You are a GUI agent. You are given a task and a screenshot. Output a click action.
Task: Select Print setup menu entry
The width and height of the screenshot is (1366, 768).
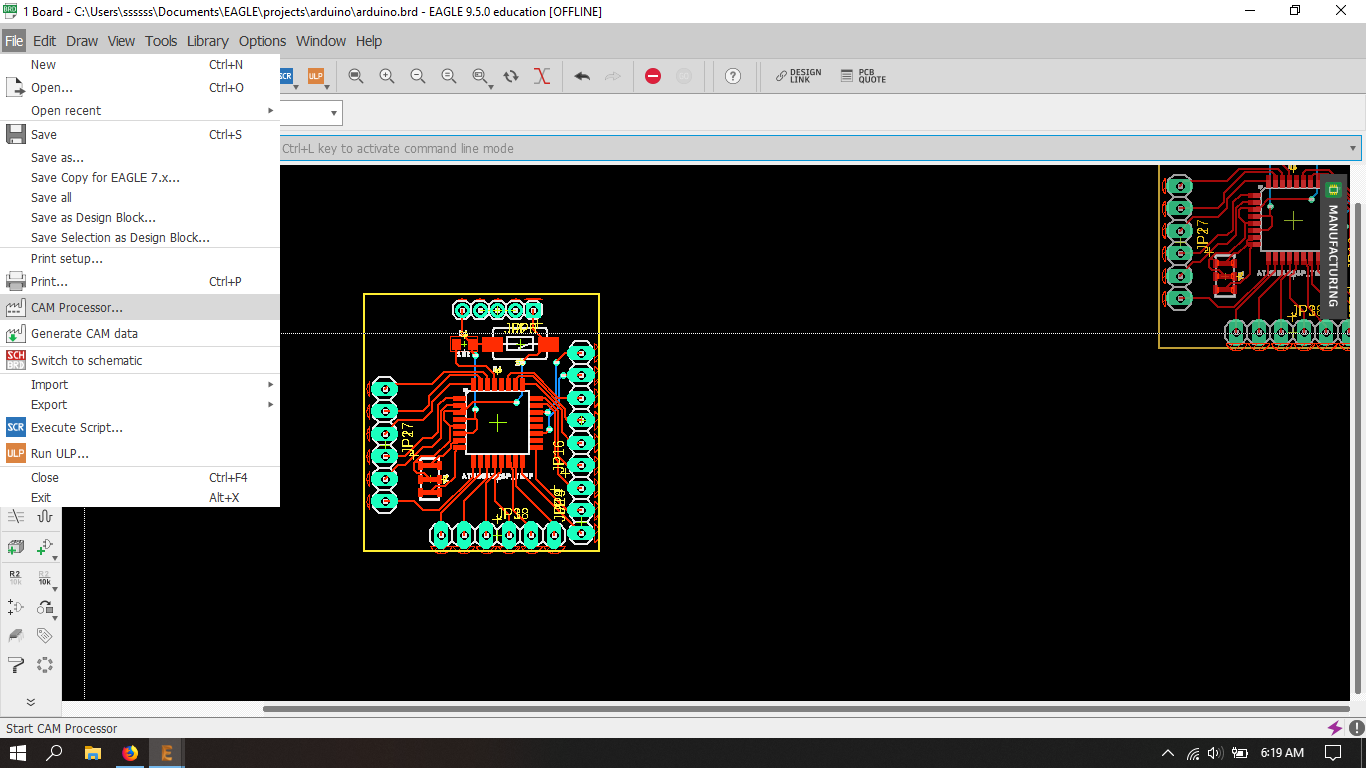point(140,258)
